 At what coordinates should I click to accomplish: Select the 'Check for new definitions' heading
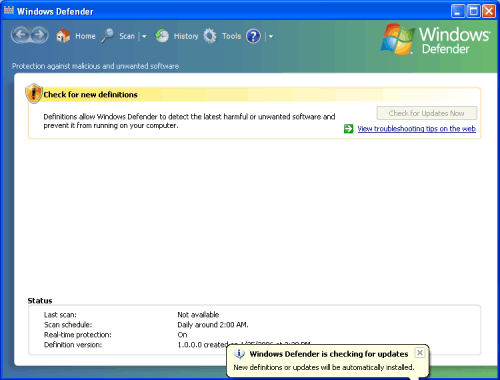90,95
